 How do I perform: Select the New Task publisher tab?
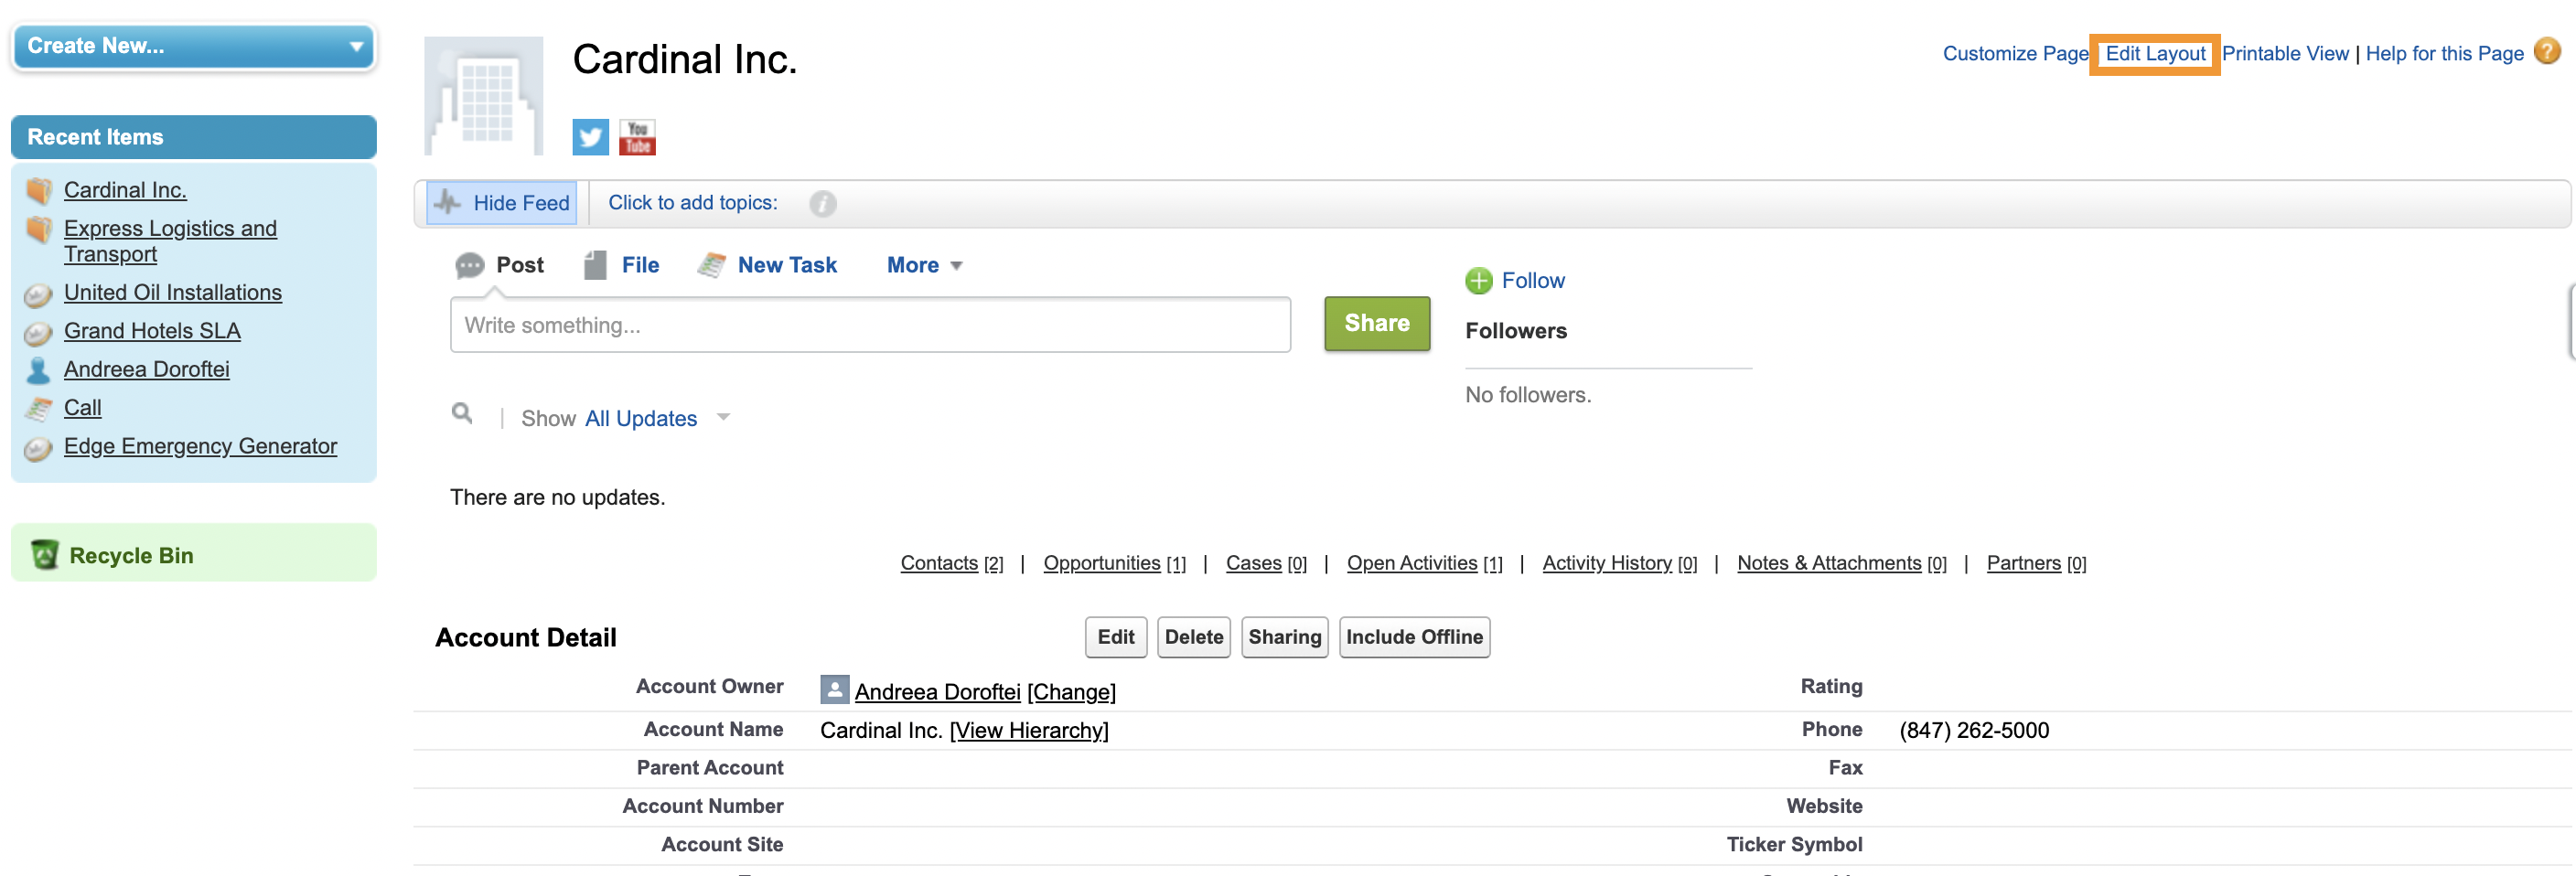(x=768, y=265)
